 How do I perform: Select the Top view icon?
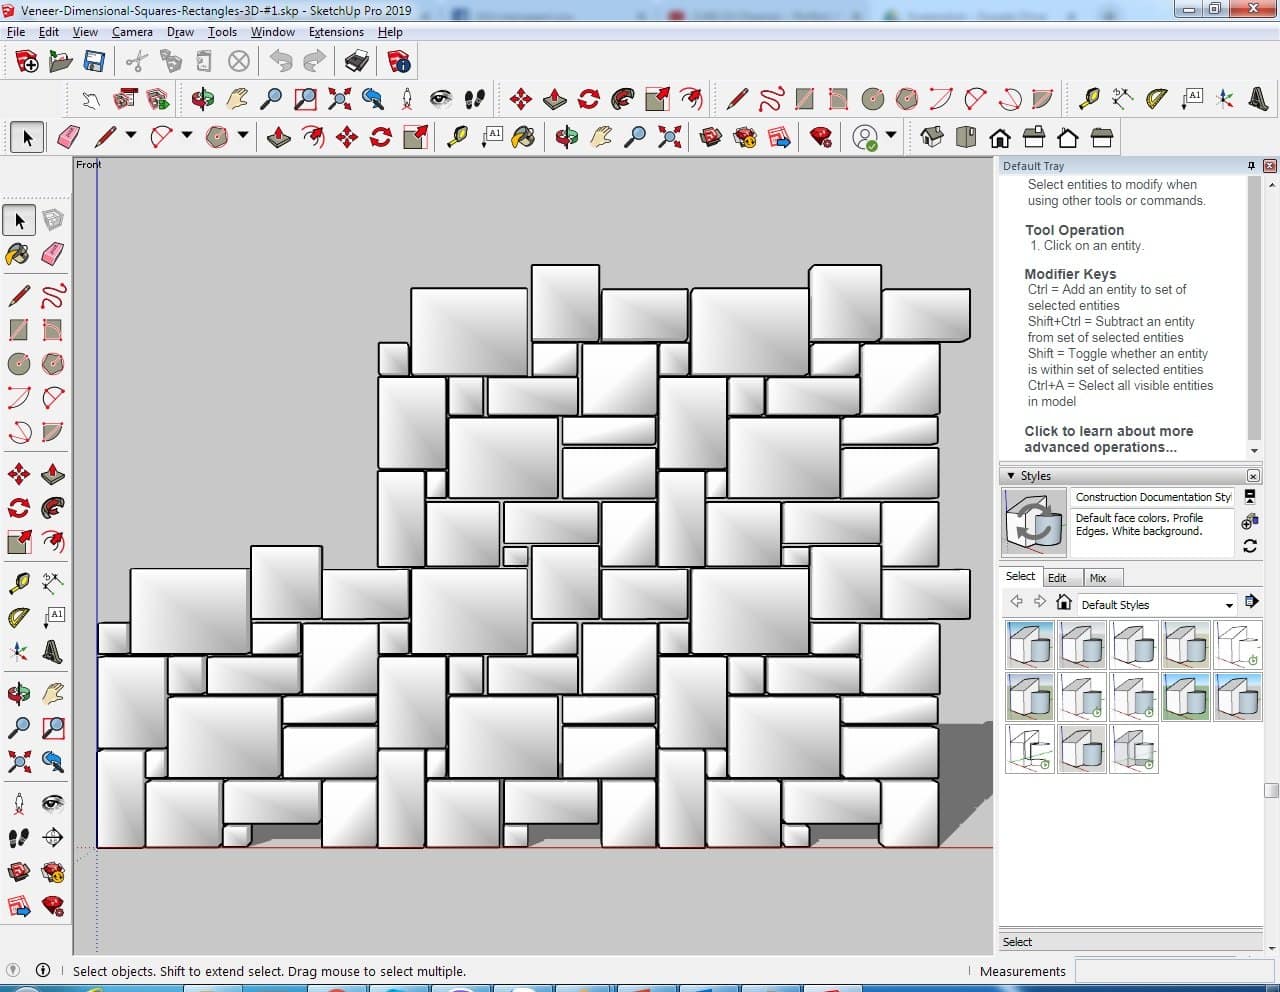[966, 137]
